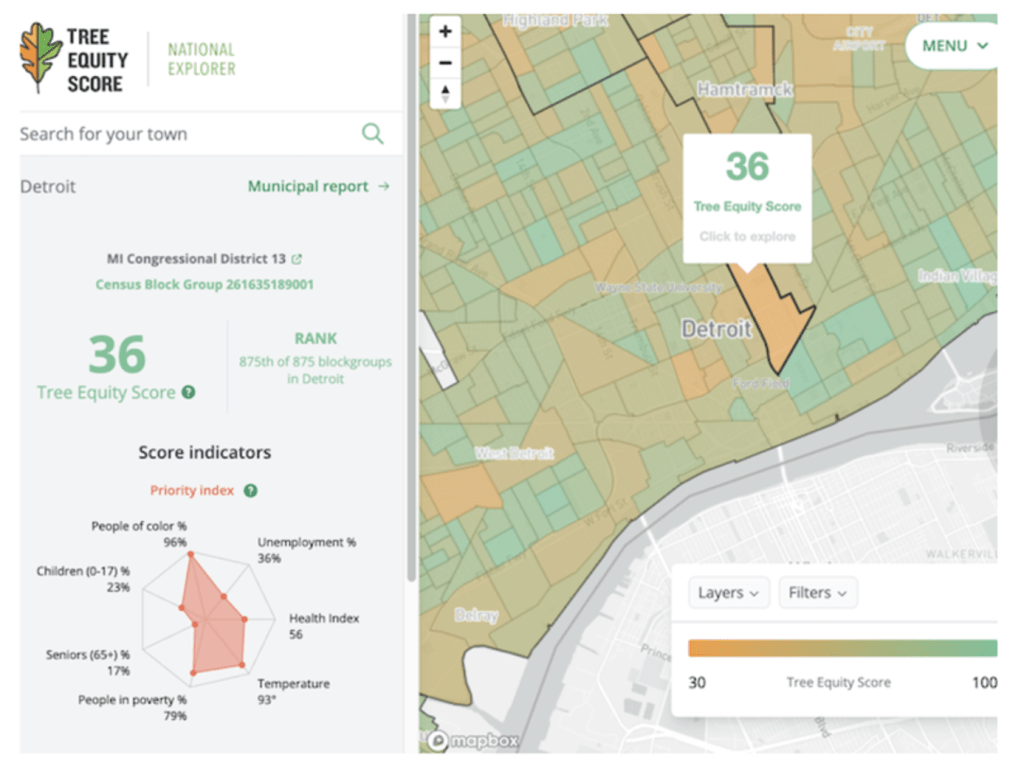The height and width of the screenshot is (780, 1024).
Task: Expand the Layers dropdown
Action: pos(728,593)
